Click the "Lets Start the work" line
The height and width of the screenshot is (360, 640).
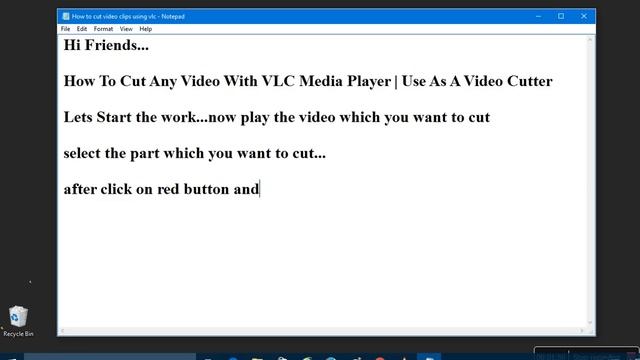(277, 118)
